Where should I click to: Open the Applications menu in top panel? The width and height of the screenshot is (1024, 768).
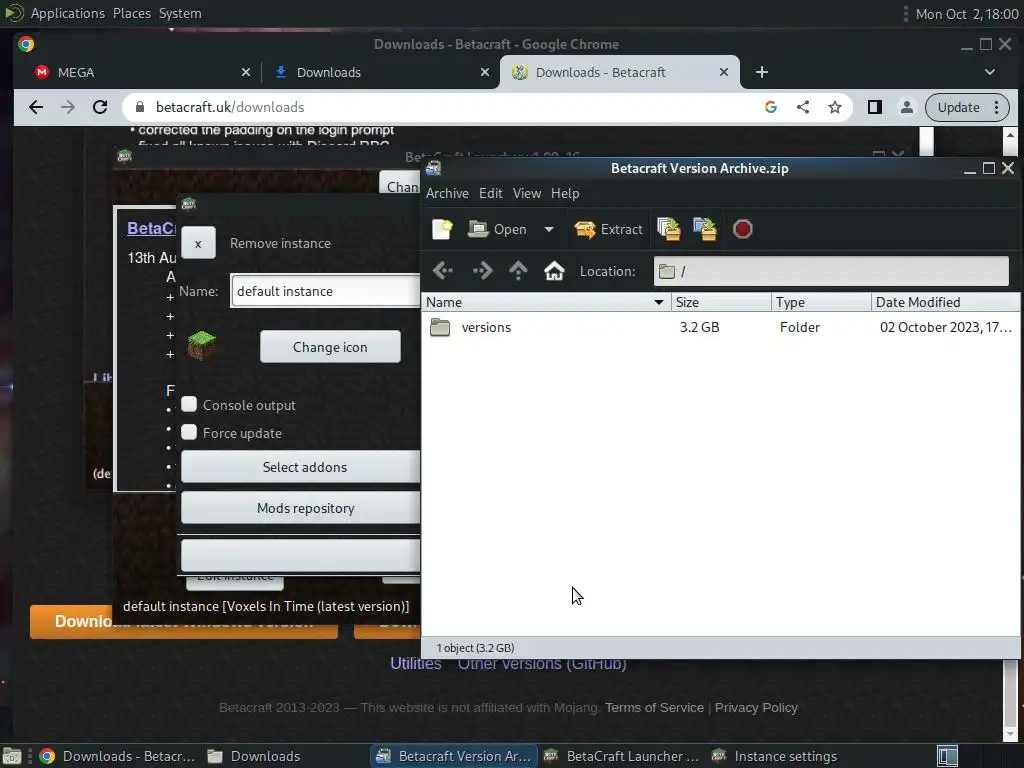[67, 13]
